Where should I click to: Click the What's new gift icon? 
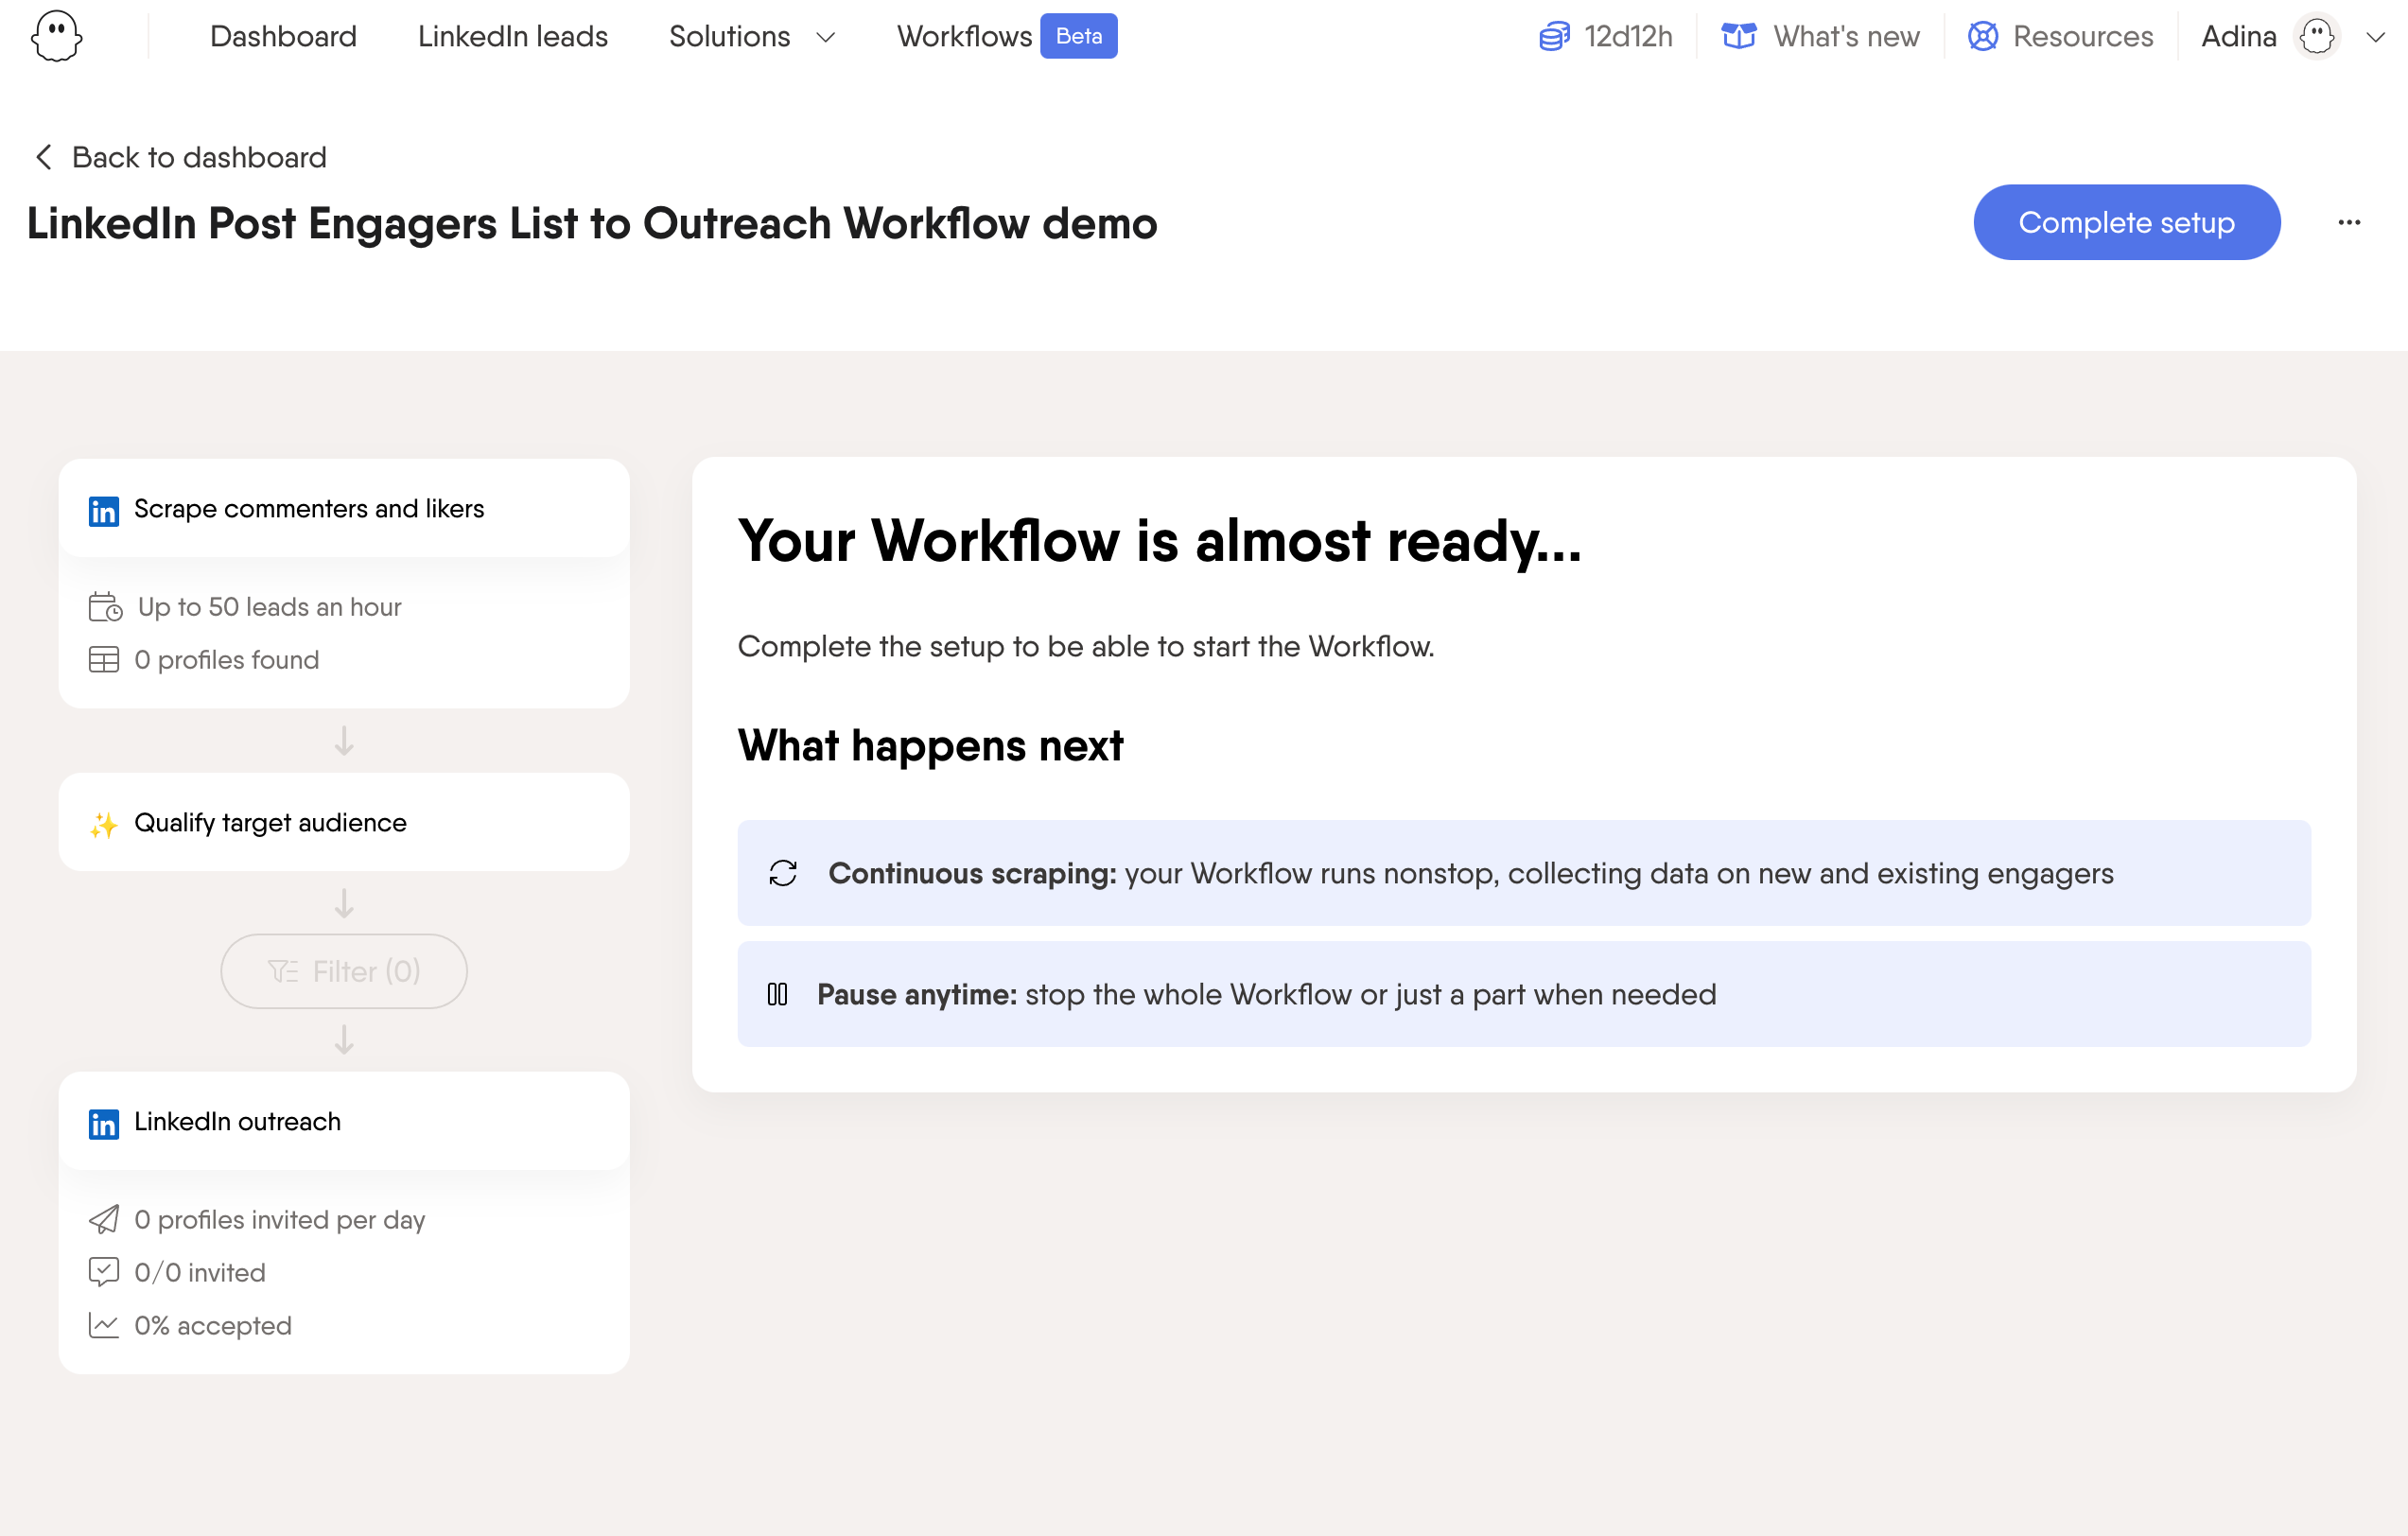[x=1739, y=37]
